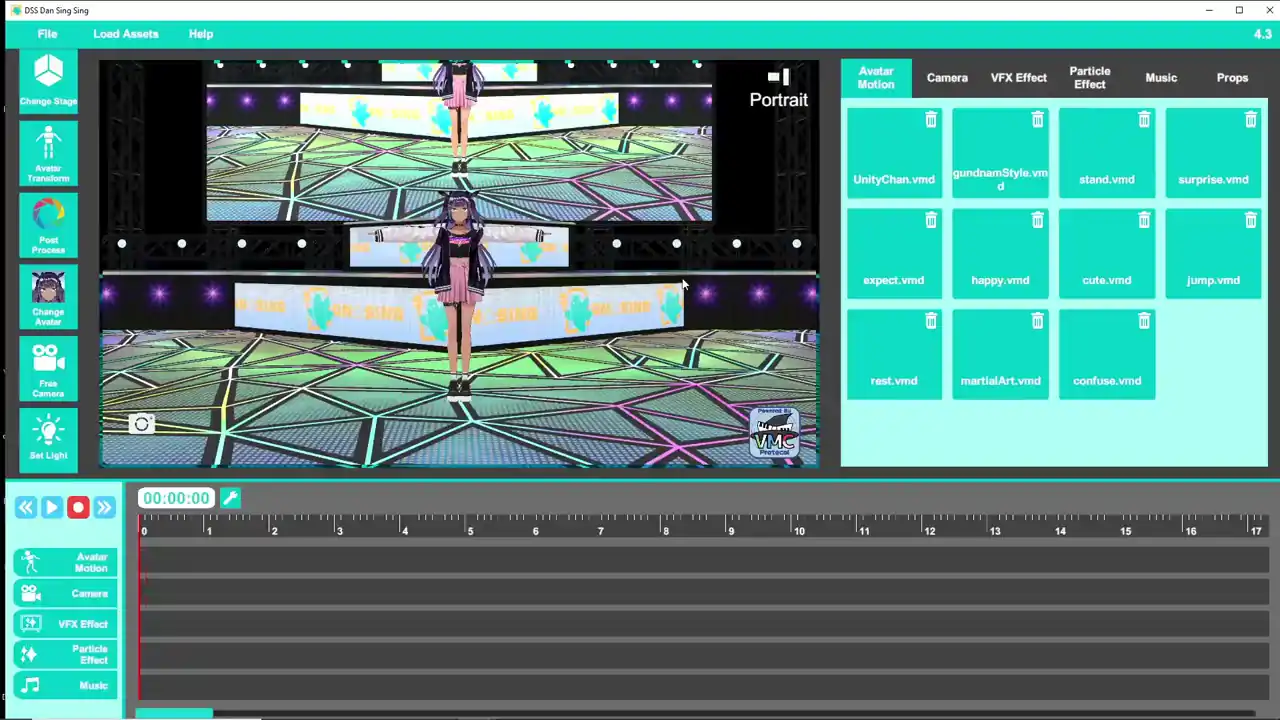Screen dimensions: 1280x720
Task: Switch to the Particle Effect tab
Action: click(1090, 78)
